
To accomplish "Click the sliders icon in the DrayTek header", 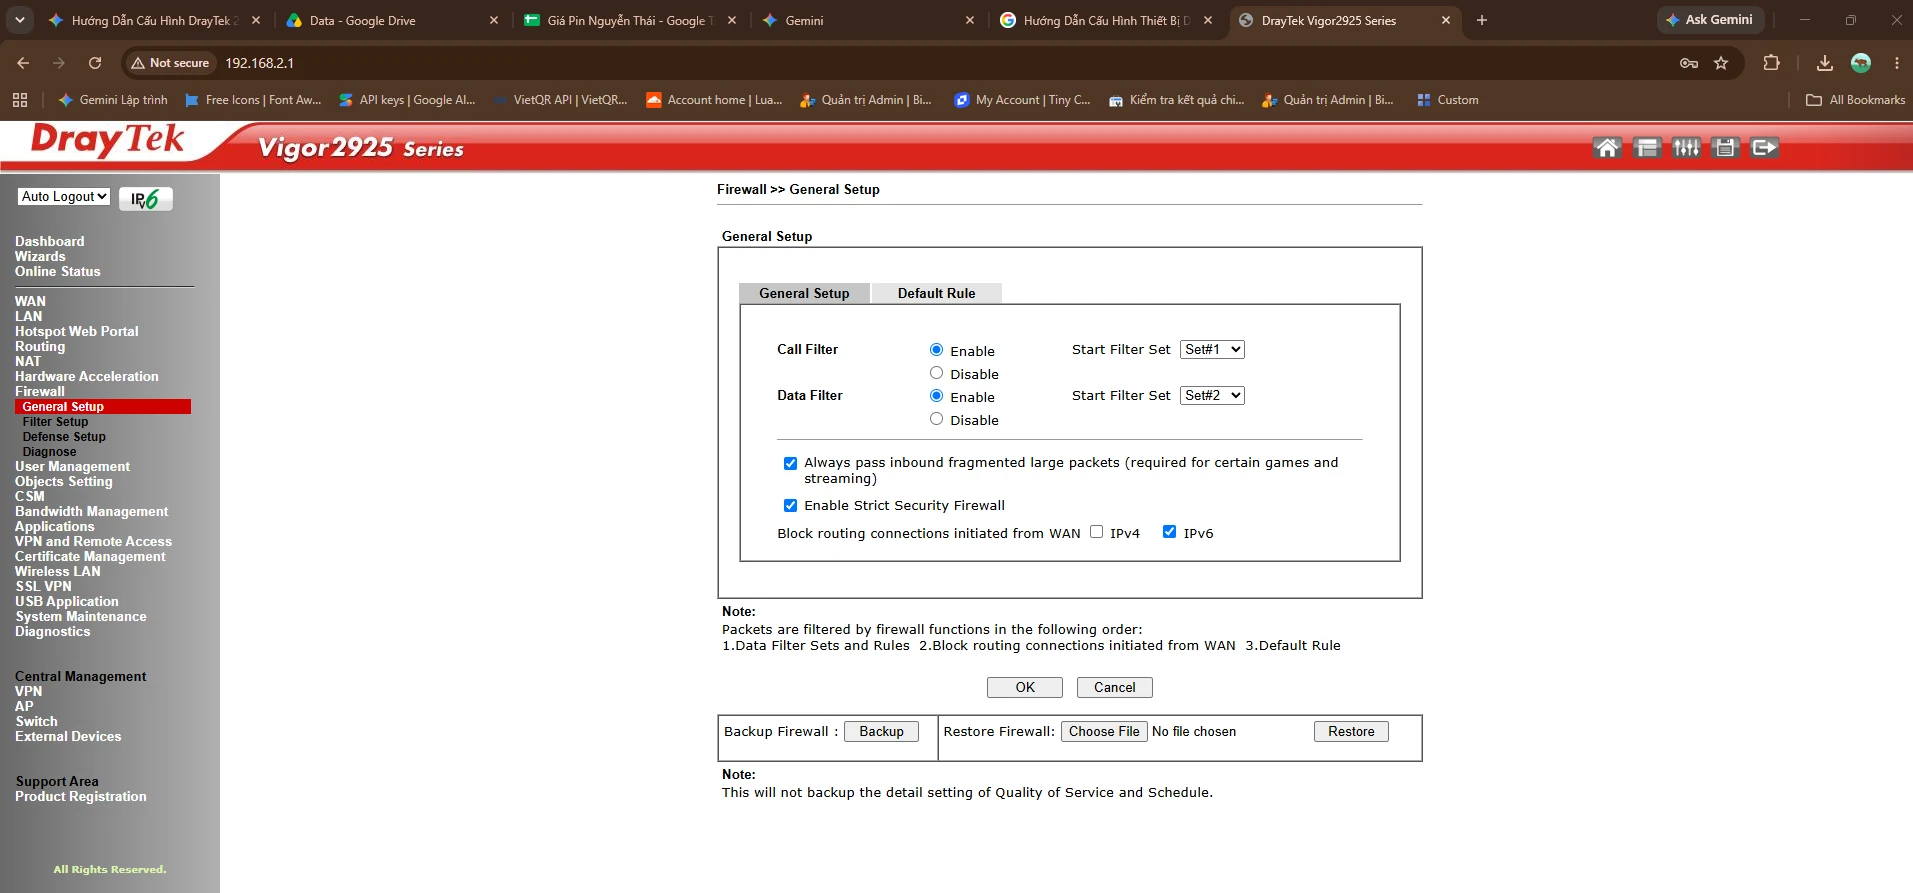I will pyautogui.click(x=1686, y=148).
